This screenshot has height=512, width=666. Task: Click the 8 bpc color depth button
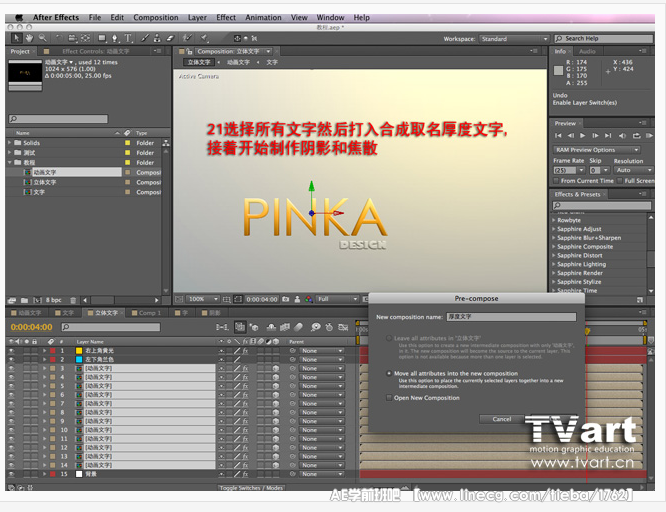click(x=53, y=300)
